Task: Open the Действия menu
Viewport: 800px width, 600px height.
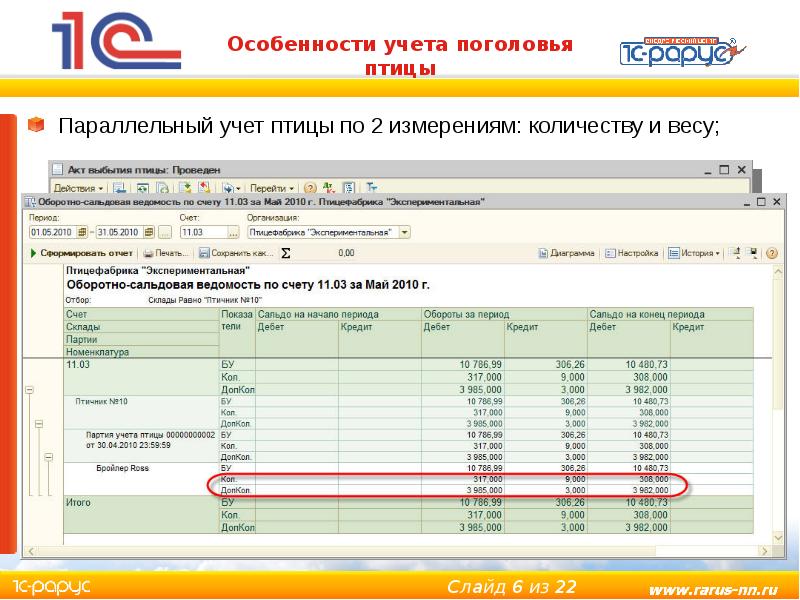Action: pos(79,188)
